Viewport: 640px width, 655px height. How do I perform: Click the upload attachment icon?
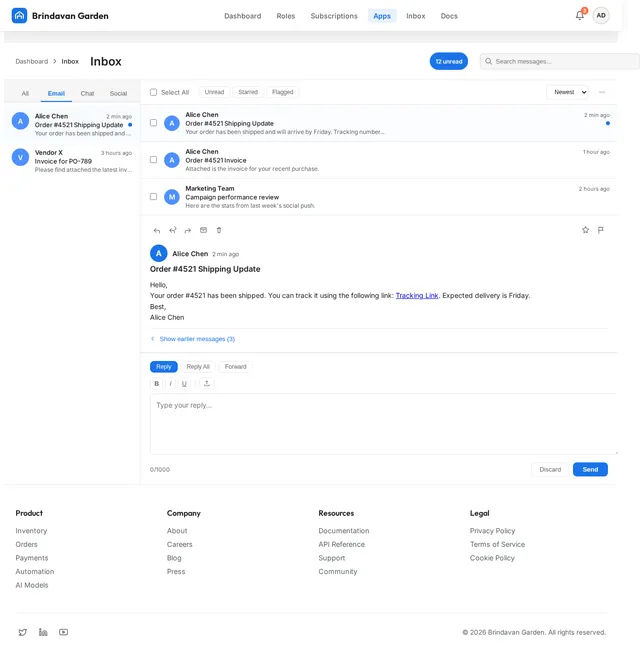pos(207,383)
